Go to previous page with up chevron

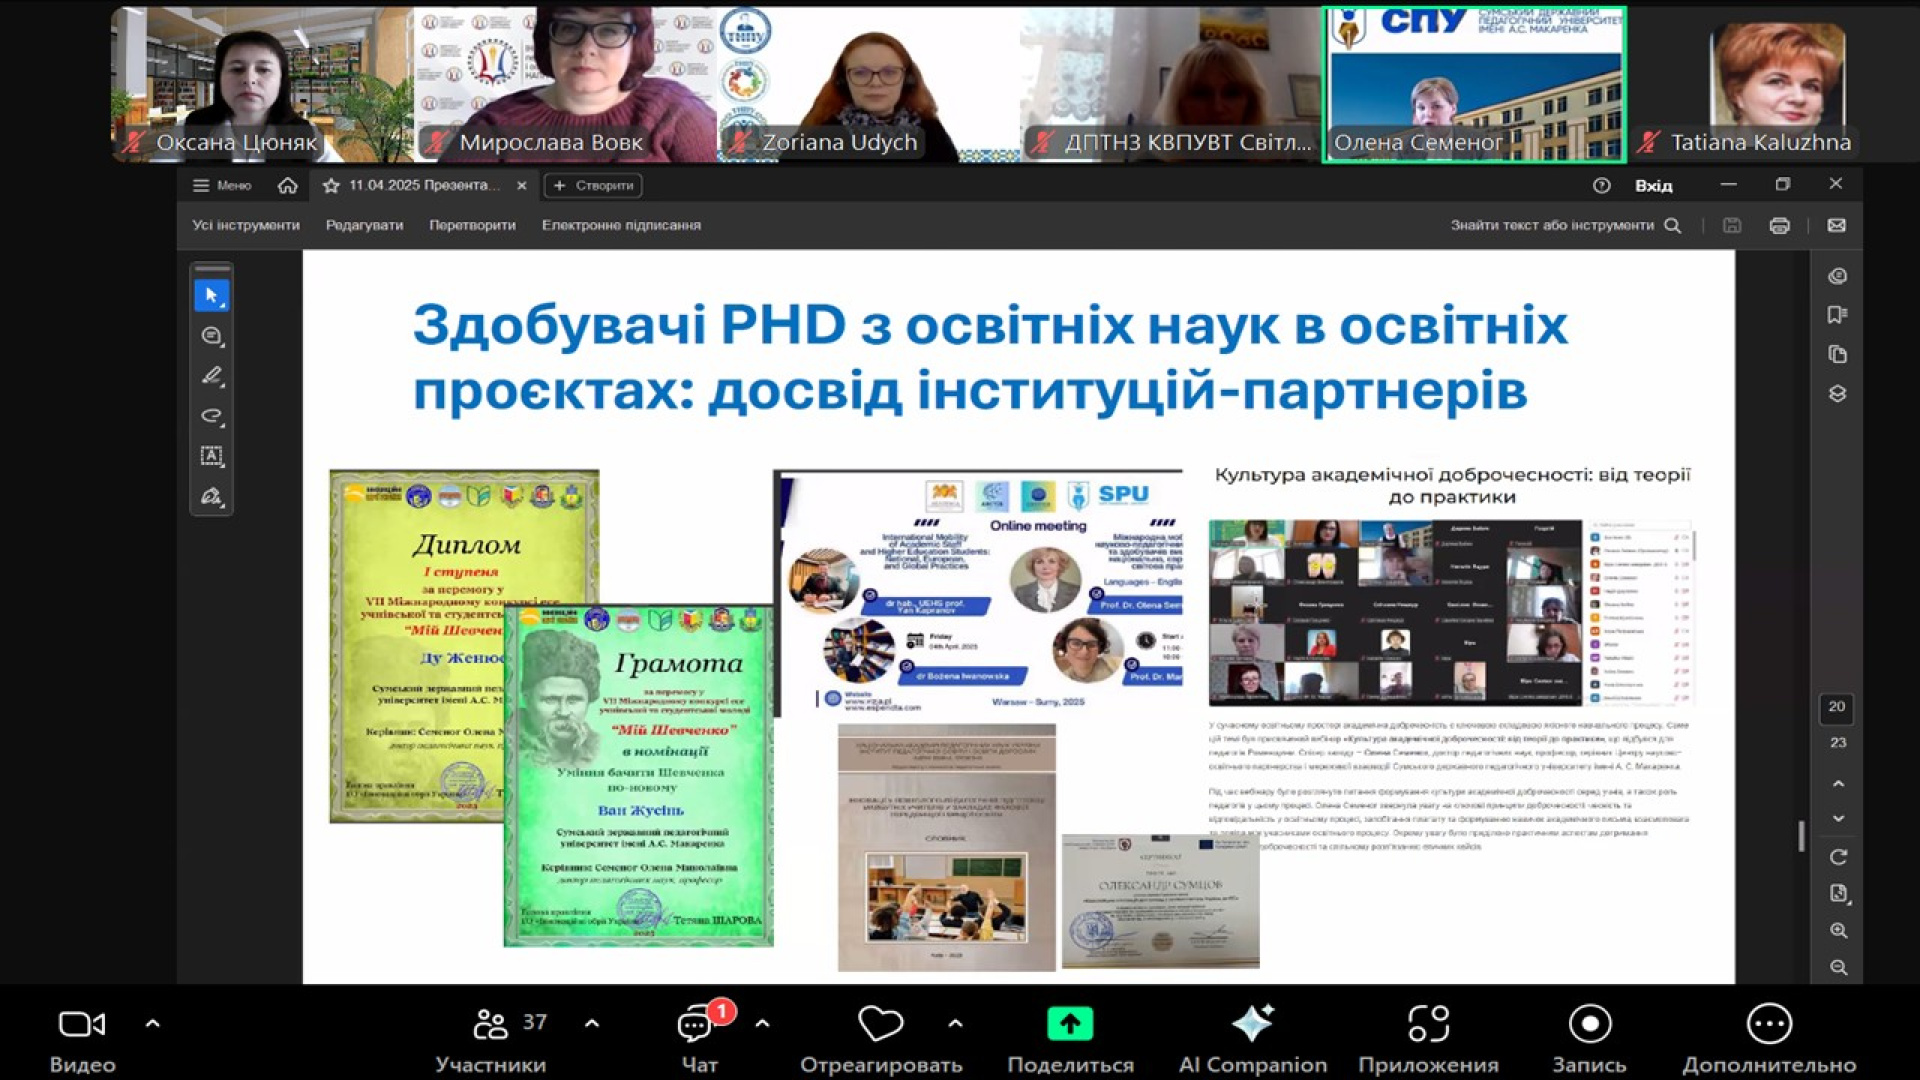point(1838,783)
